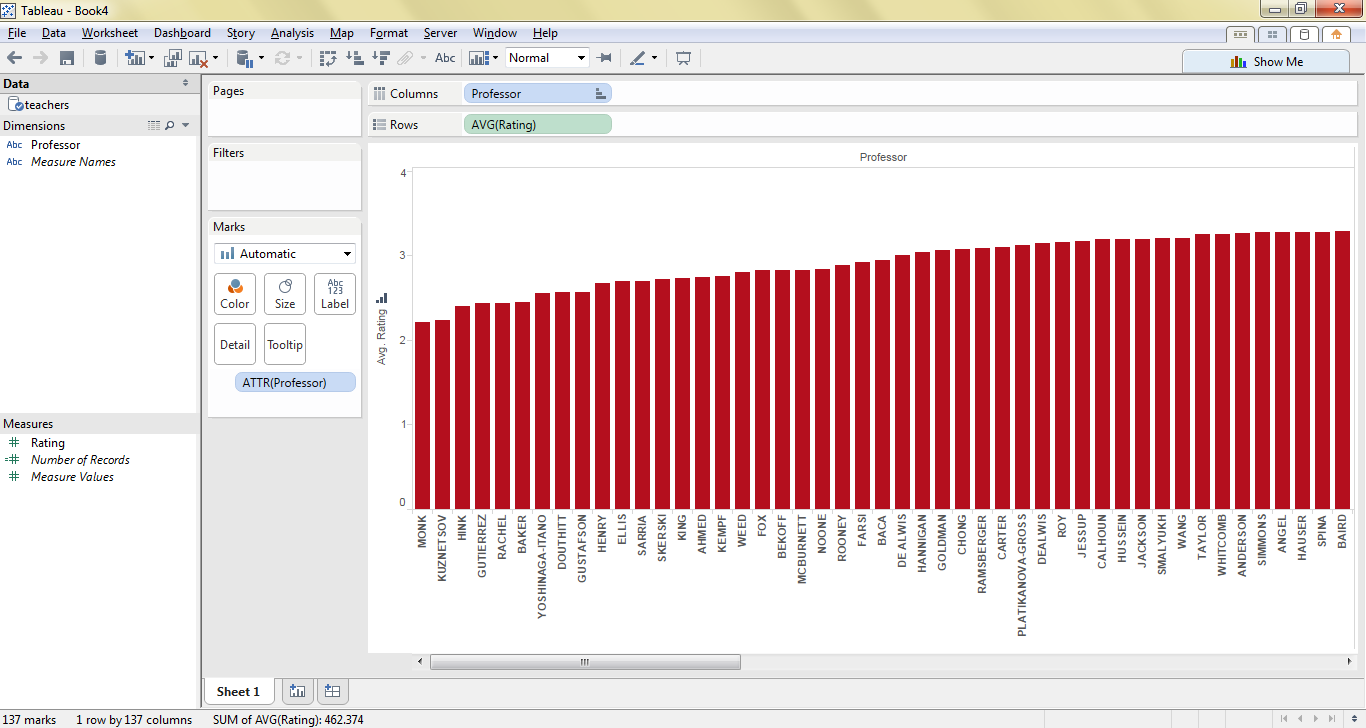Open the Format menu
Viewport: 1366px width, 728px height.
[x=389, y=33]
